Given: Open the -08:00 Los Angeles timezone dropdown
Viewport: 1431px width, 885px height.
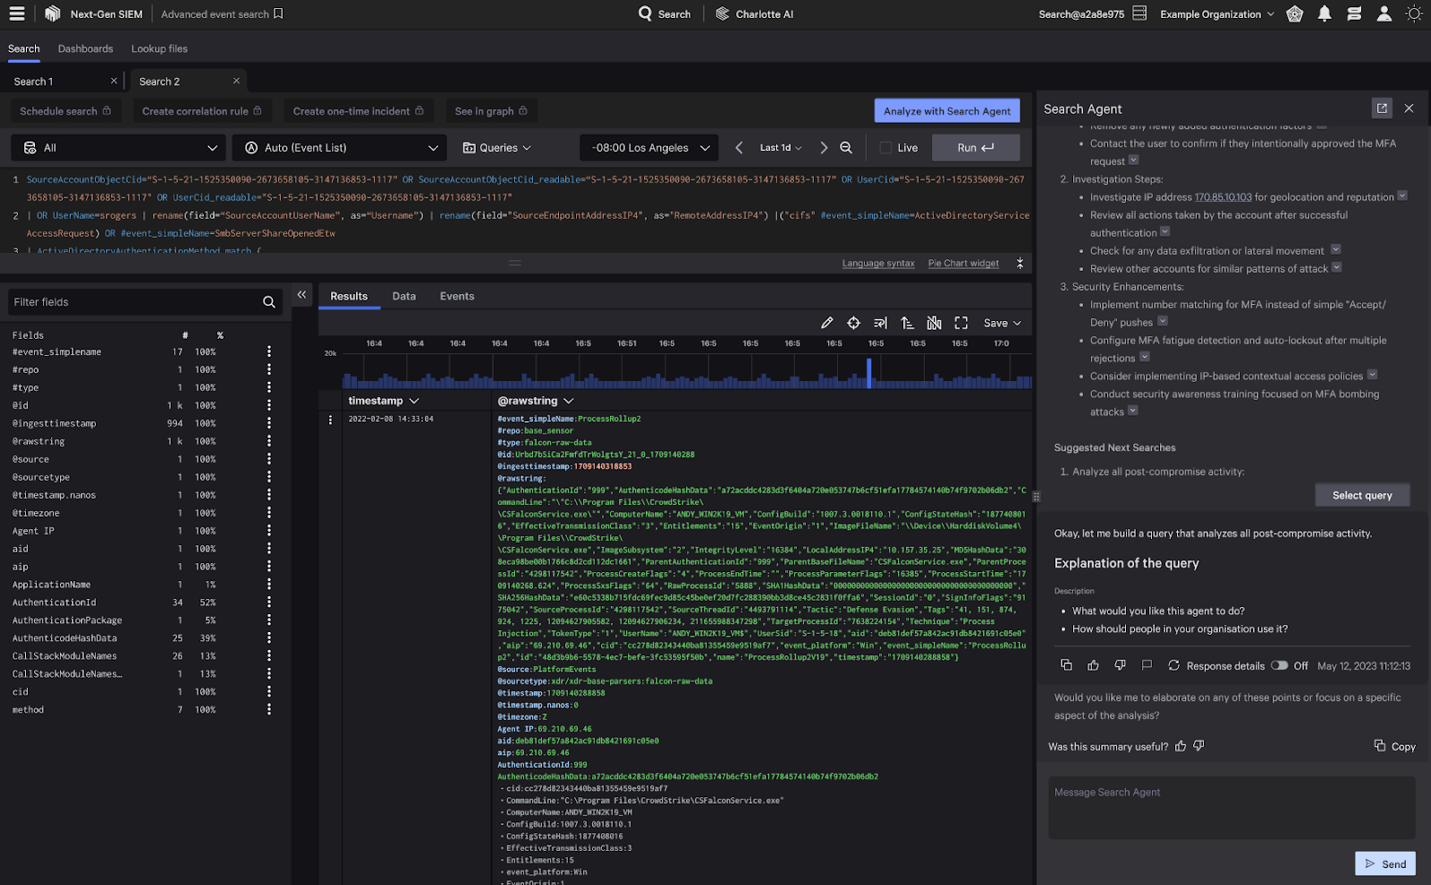Looking at the screenshot, I should 649,148.
